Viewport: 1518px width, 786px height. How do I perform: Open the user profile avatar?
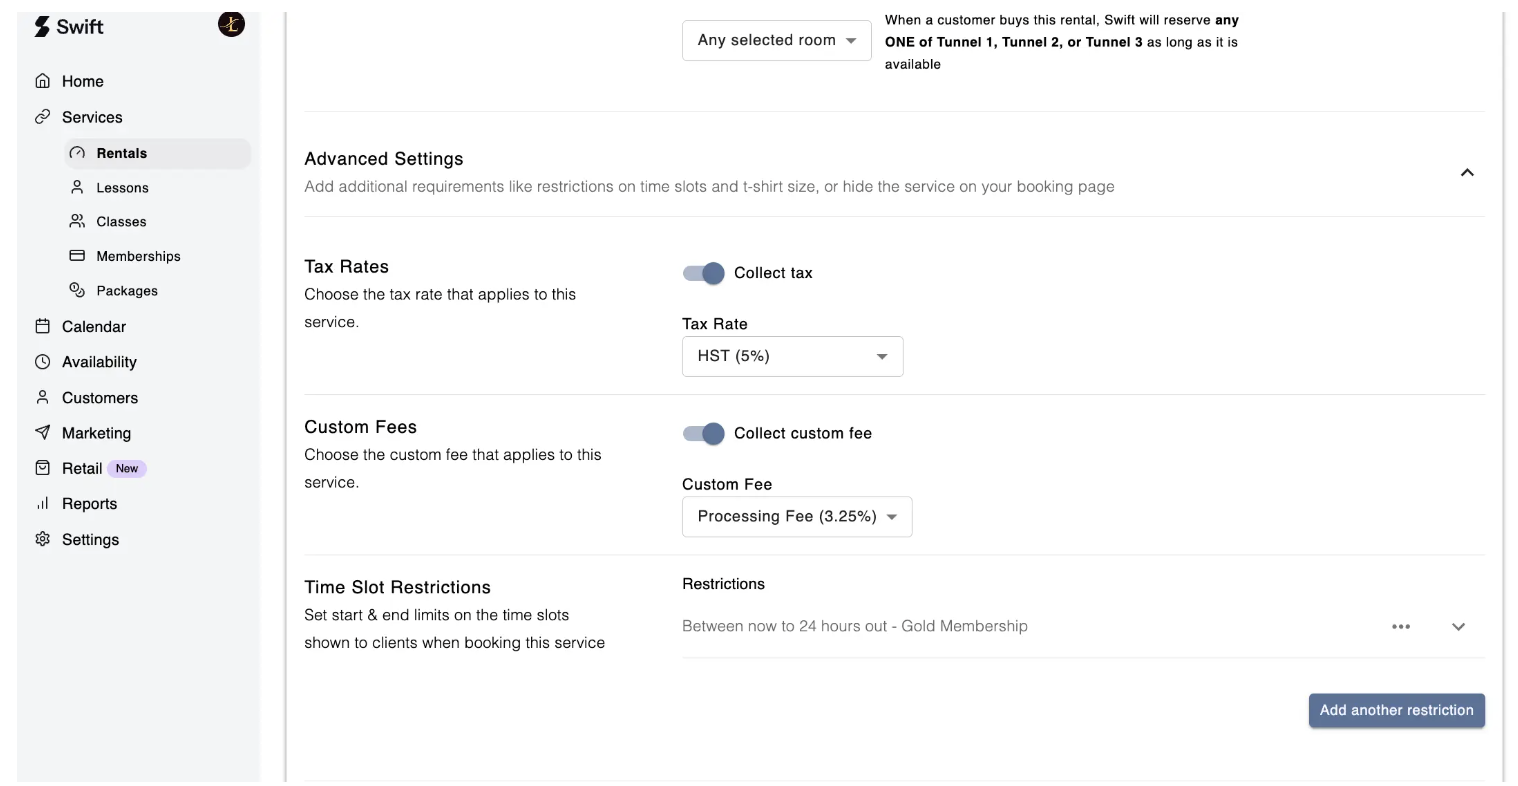231,25
